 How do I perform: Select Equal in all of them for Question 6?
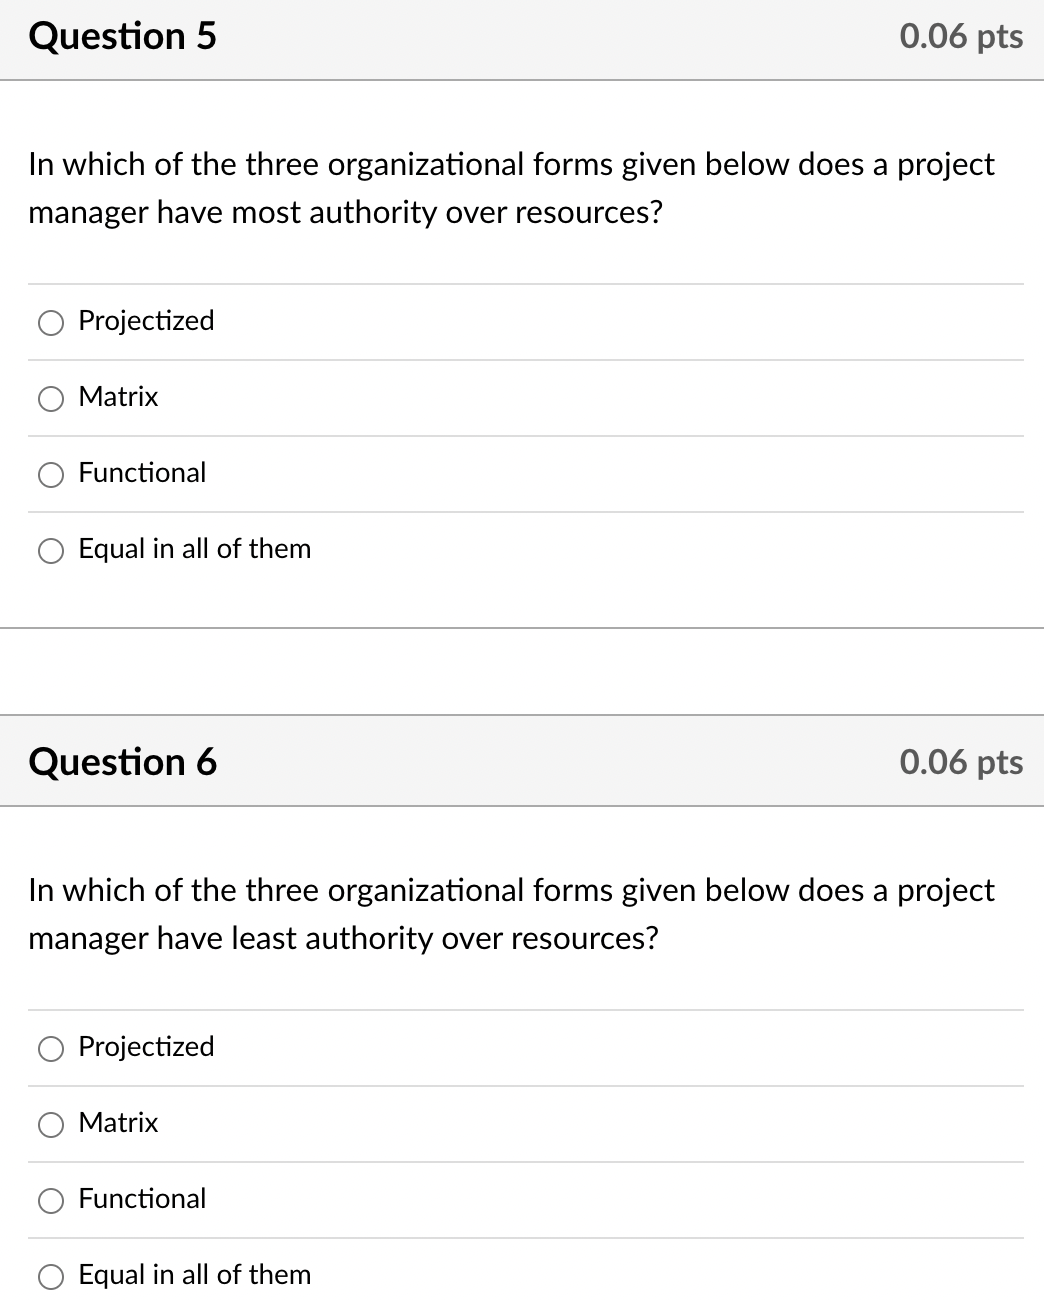(x=50, y=1276)
